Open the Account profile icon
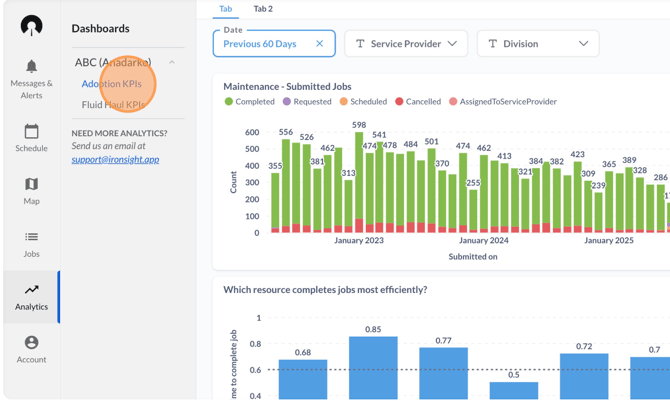The height and width of the screenshot is (401, 670). coord(31,342)
